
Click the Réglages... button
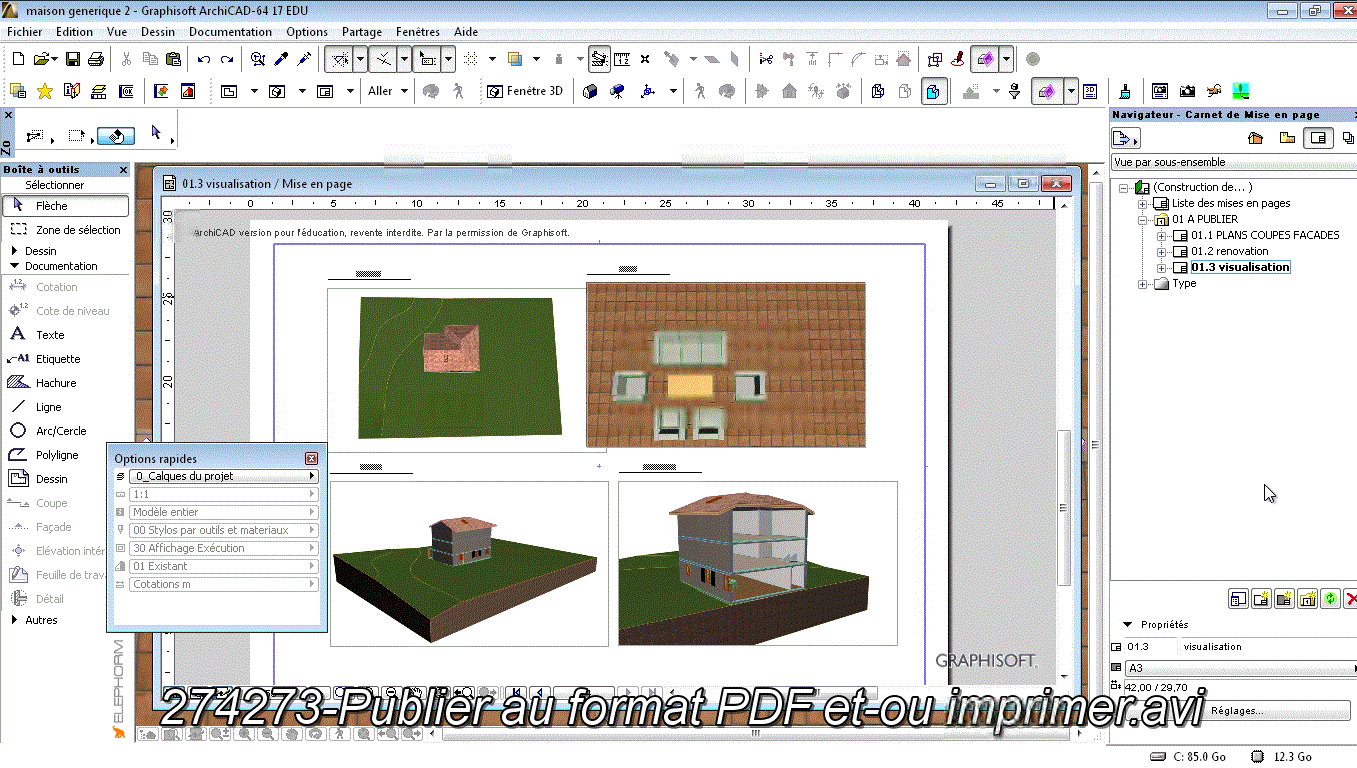(x=1237, y=711)
